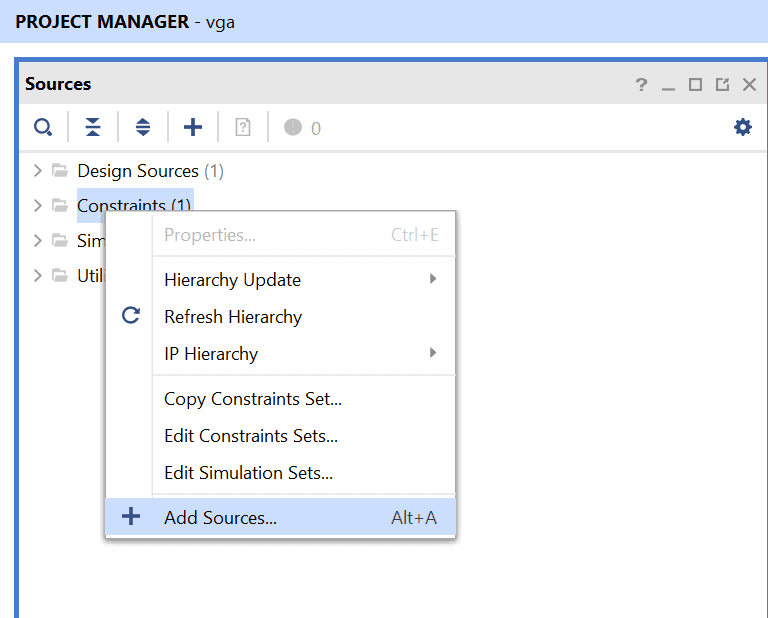Click the Refresh Hierarchy circular arrow icon

pyautogui.click(x=130, y=316)
